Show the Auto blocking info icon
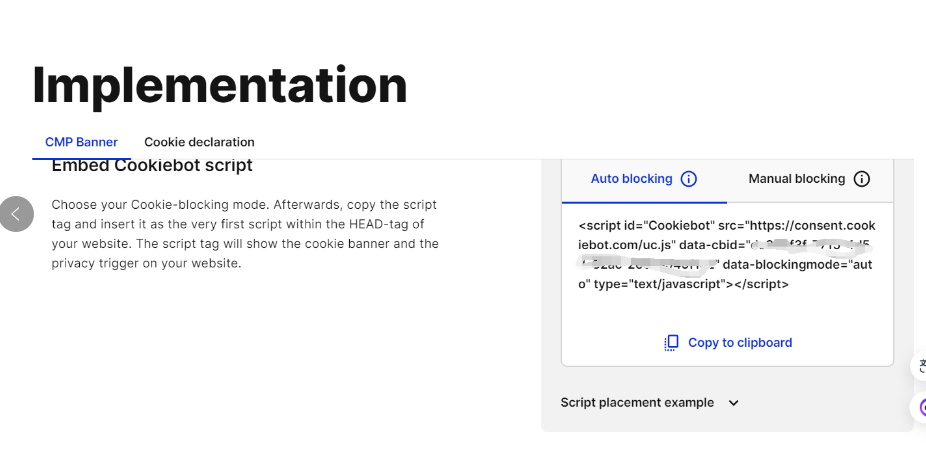This screenshot has height=452, width=926. click(689, 179)
